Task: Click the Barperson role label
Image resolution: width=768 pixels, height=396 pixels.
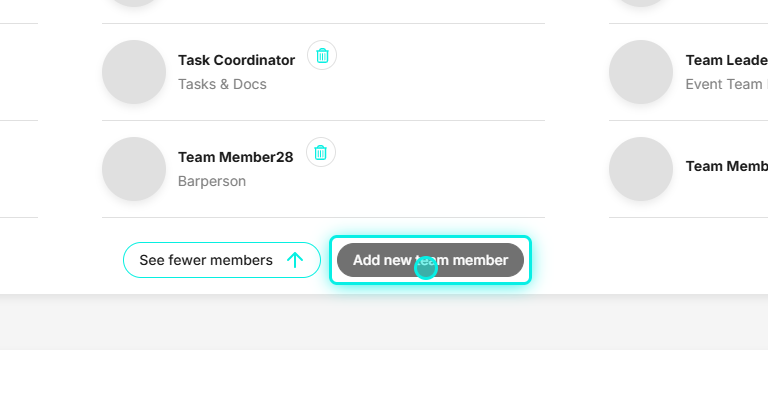Action: 212,181
